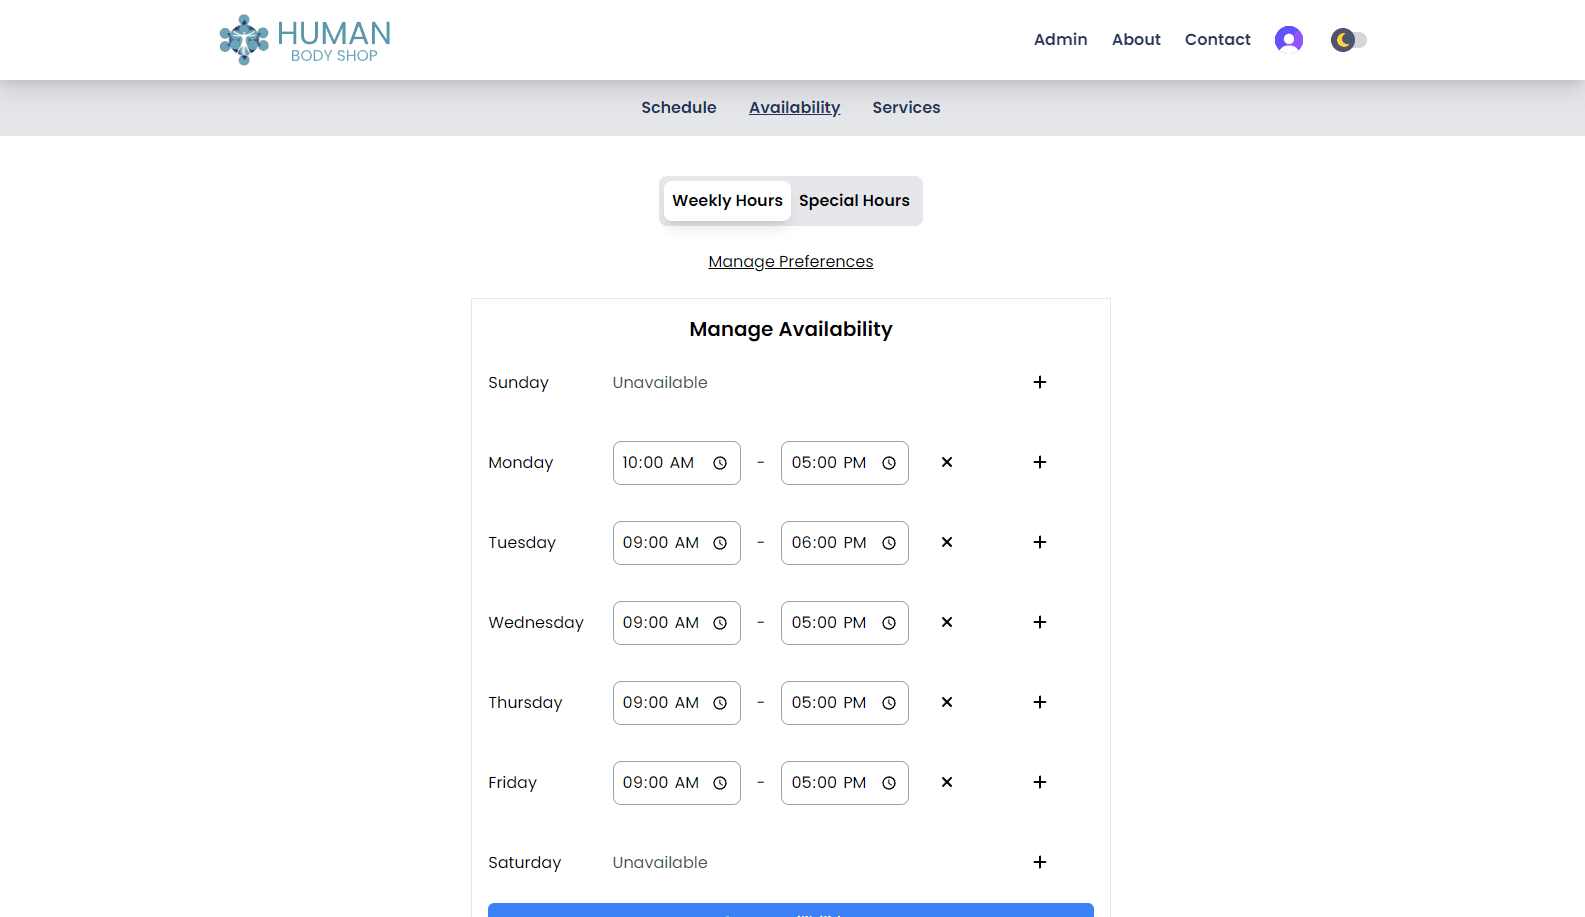Remove Monday's time range
Screen dimensions: 1585x917
click(x=946, y=462)
